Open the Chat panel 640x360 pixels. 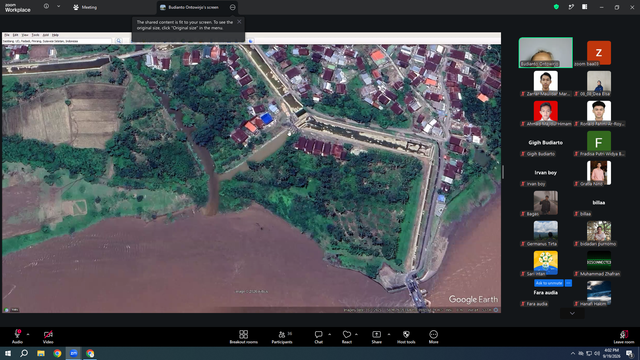tap(318, 337)
